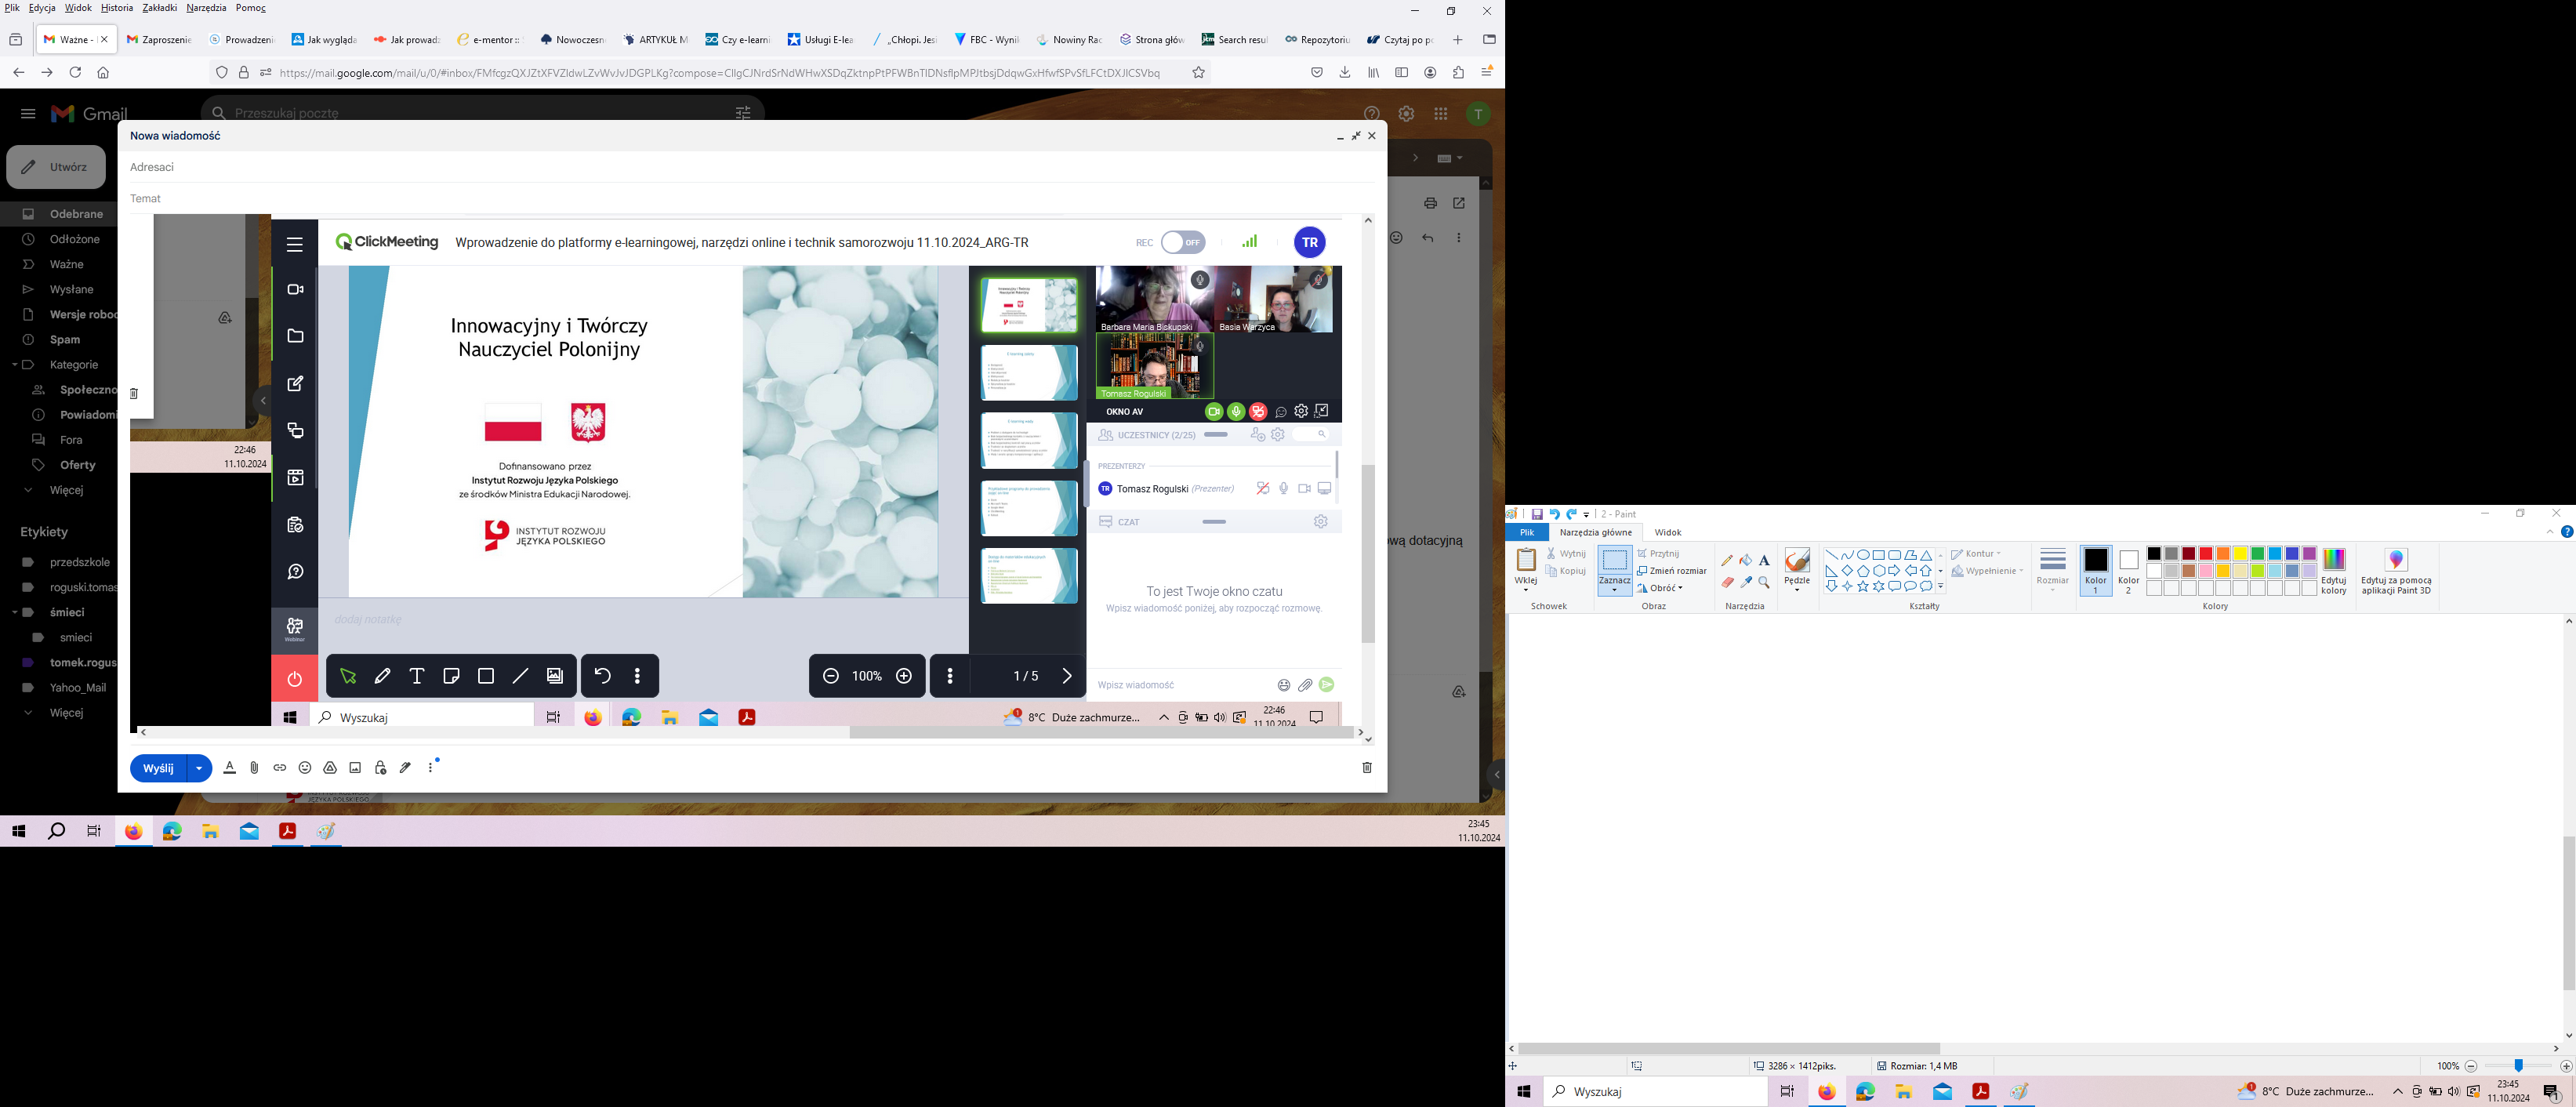
Task: Expand Więcej under Oferty in Gmail sidebar
Action: pos(66,490)
